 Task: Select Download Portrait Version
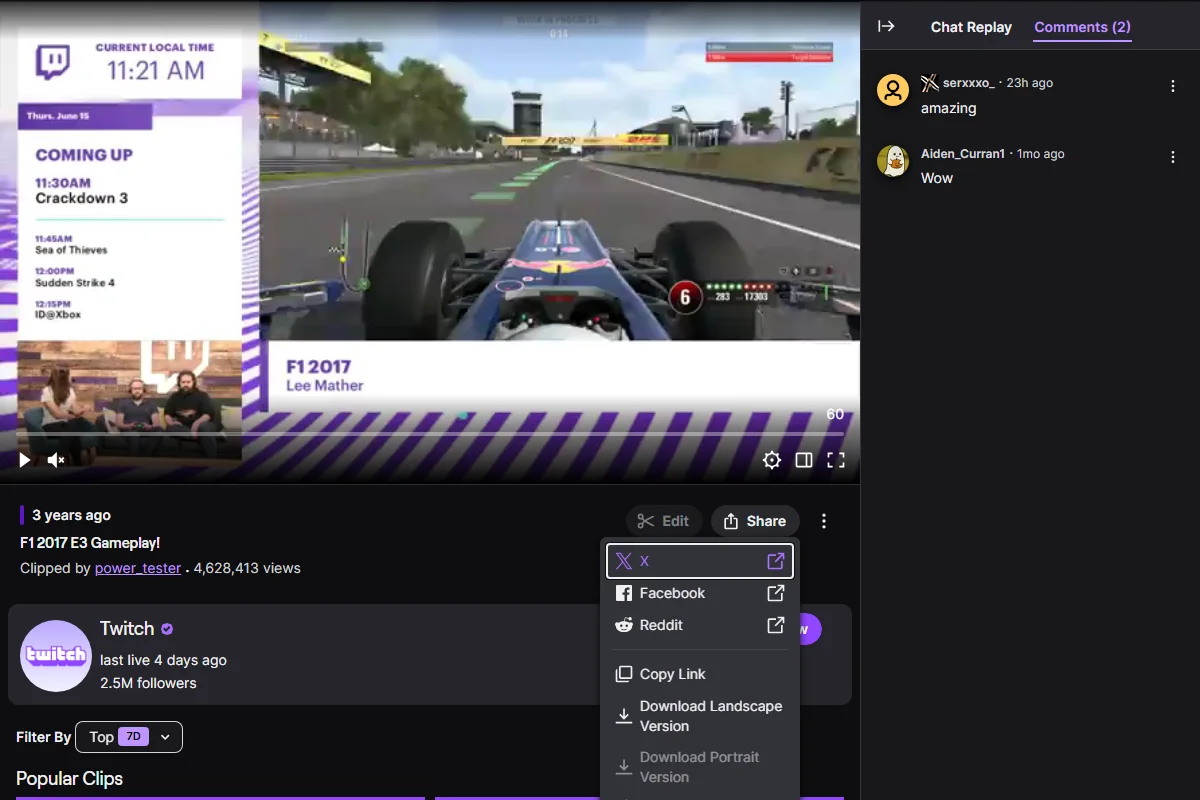pyautogui.click(x=700, y=767)
